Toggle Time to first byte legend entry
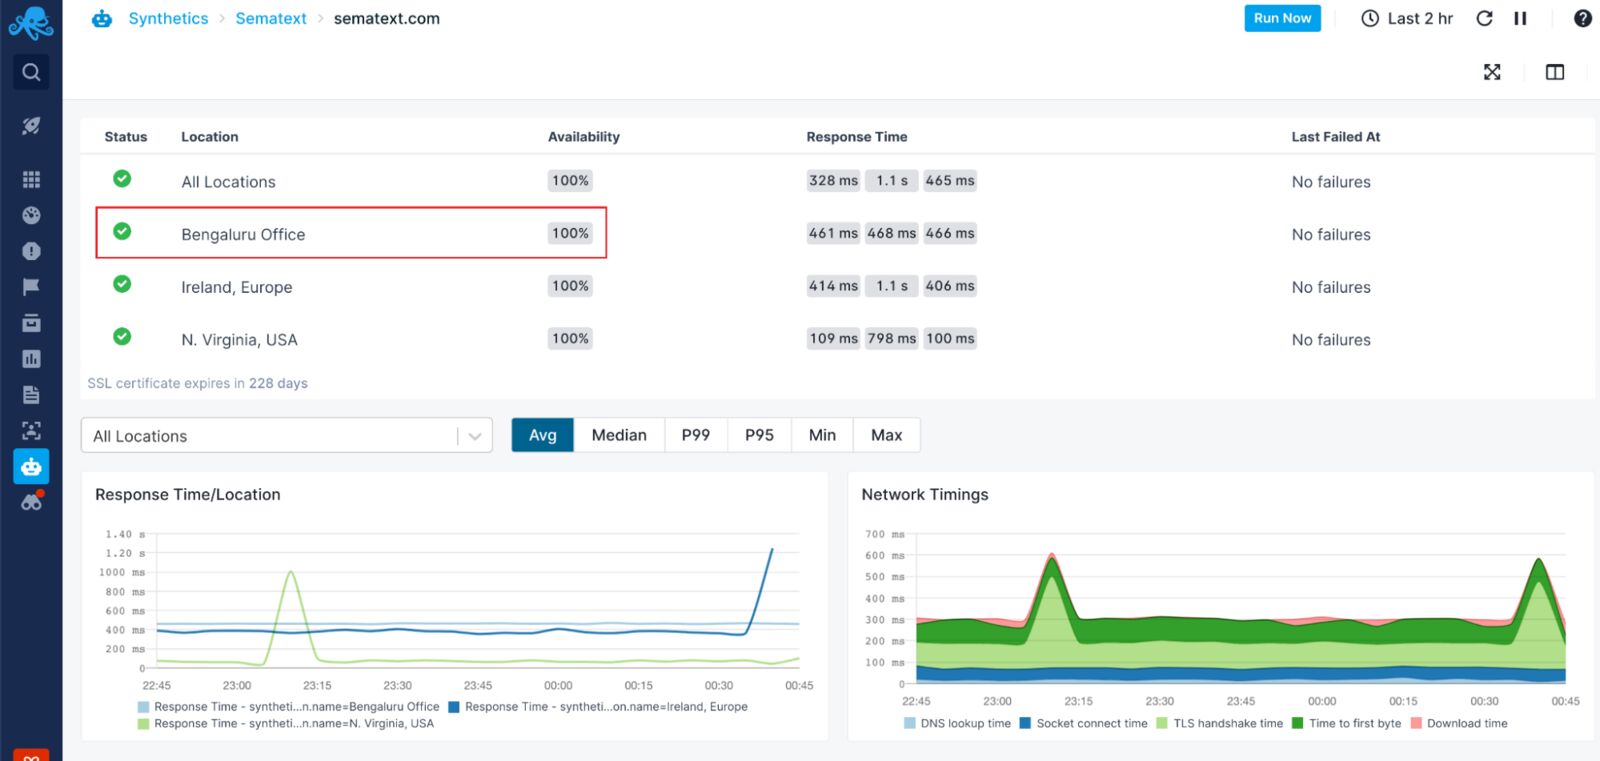This screenshot has height=761, width=1600. (x=1346, y=724)
